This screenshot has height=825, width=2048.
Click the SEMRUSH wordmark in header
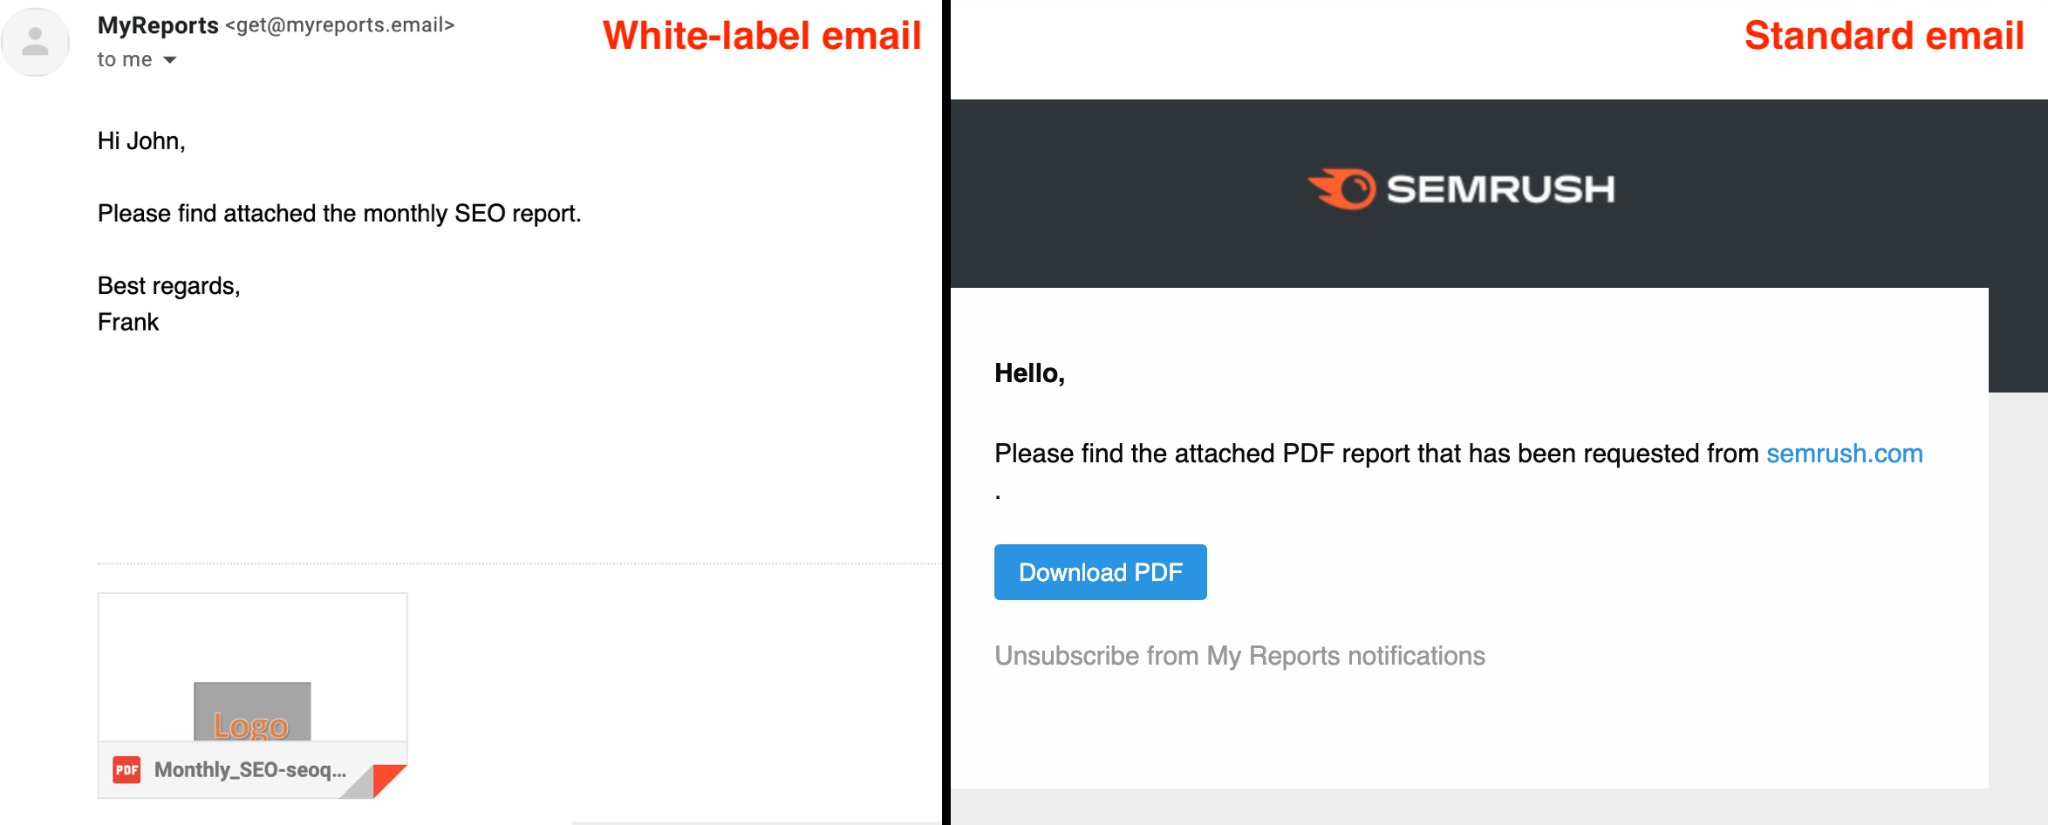click(x=1500, y=189)
